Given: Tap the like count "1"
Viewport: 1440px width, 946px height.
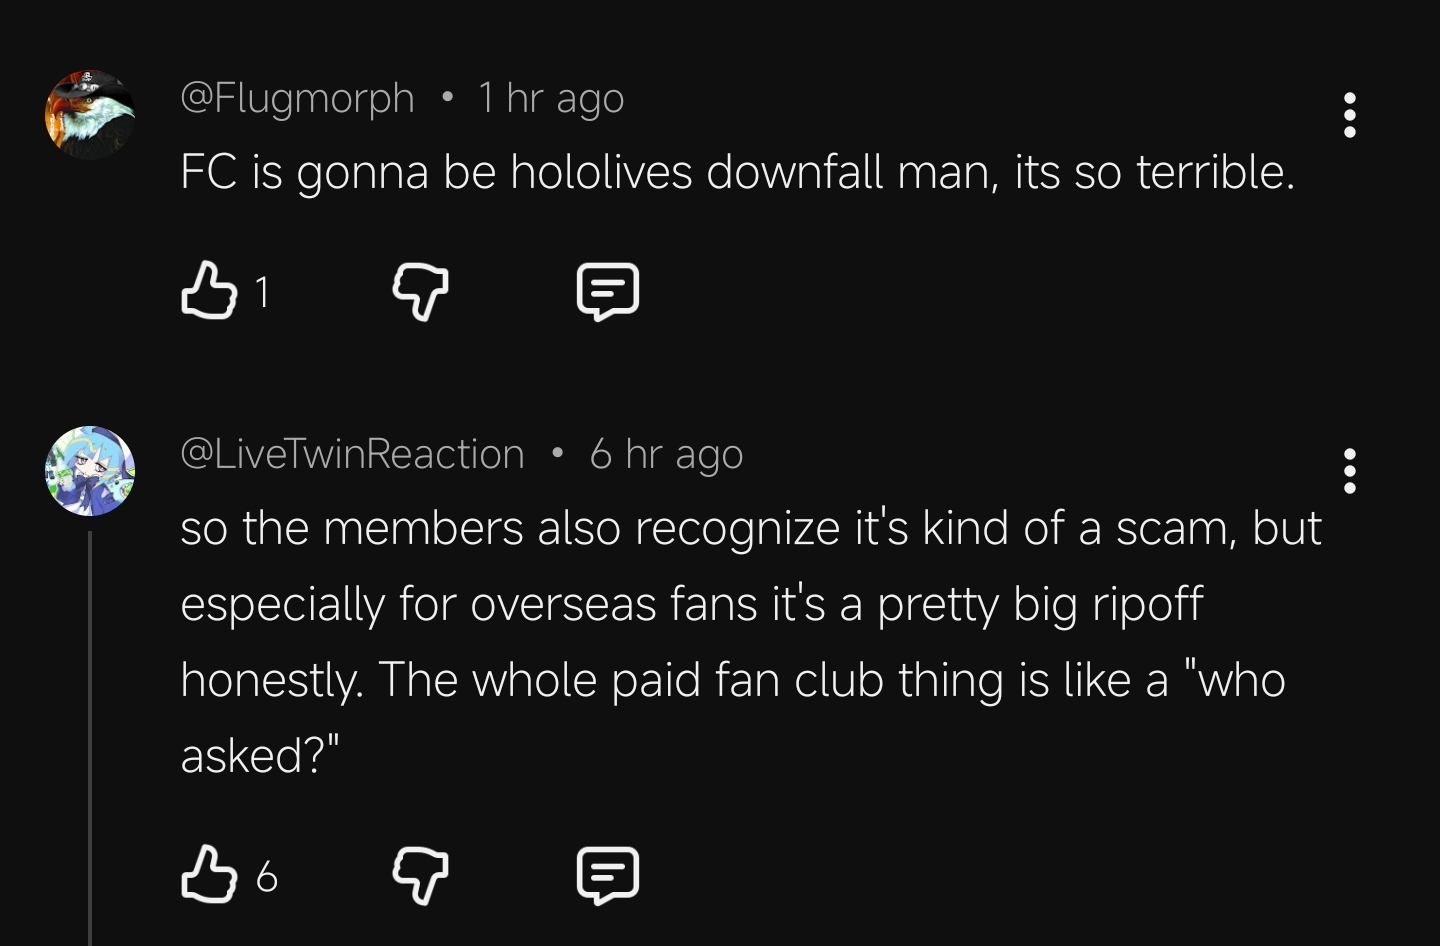Looking at the screenshot, I should 262,293.
